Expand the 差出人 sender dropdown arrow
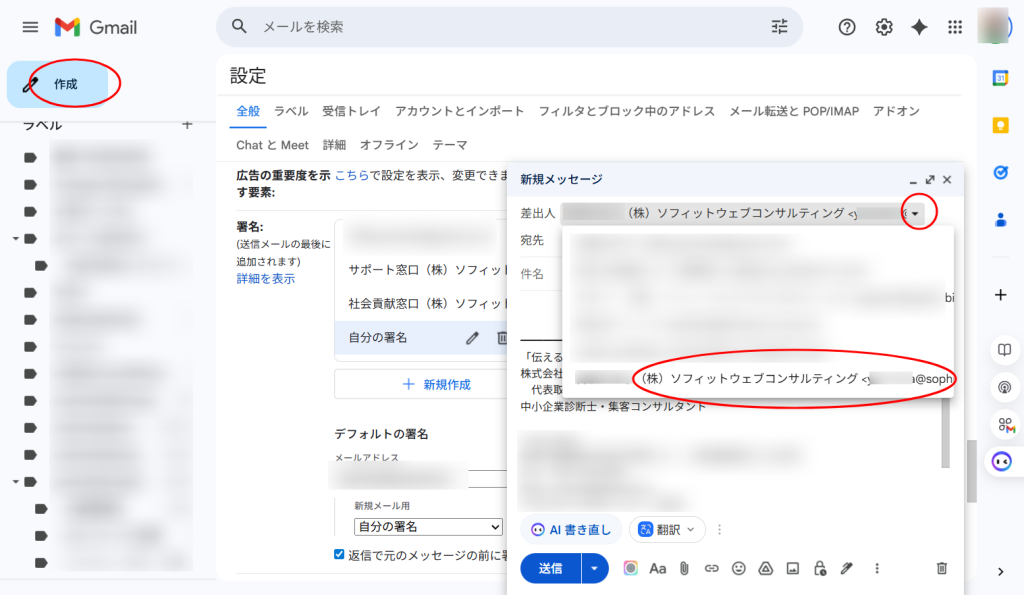This screenshot has width=1024, height=595. 915,213
